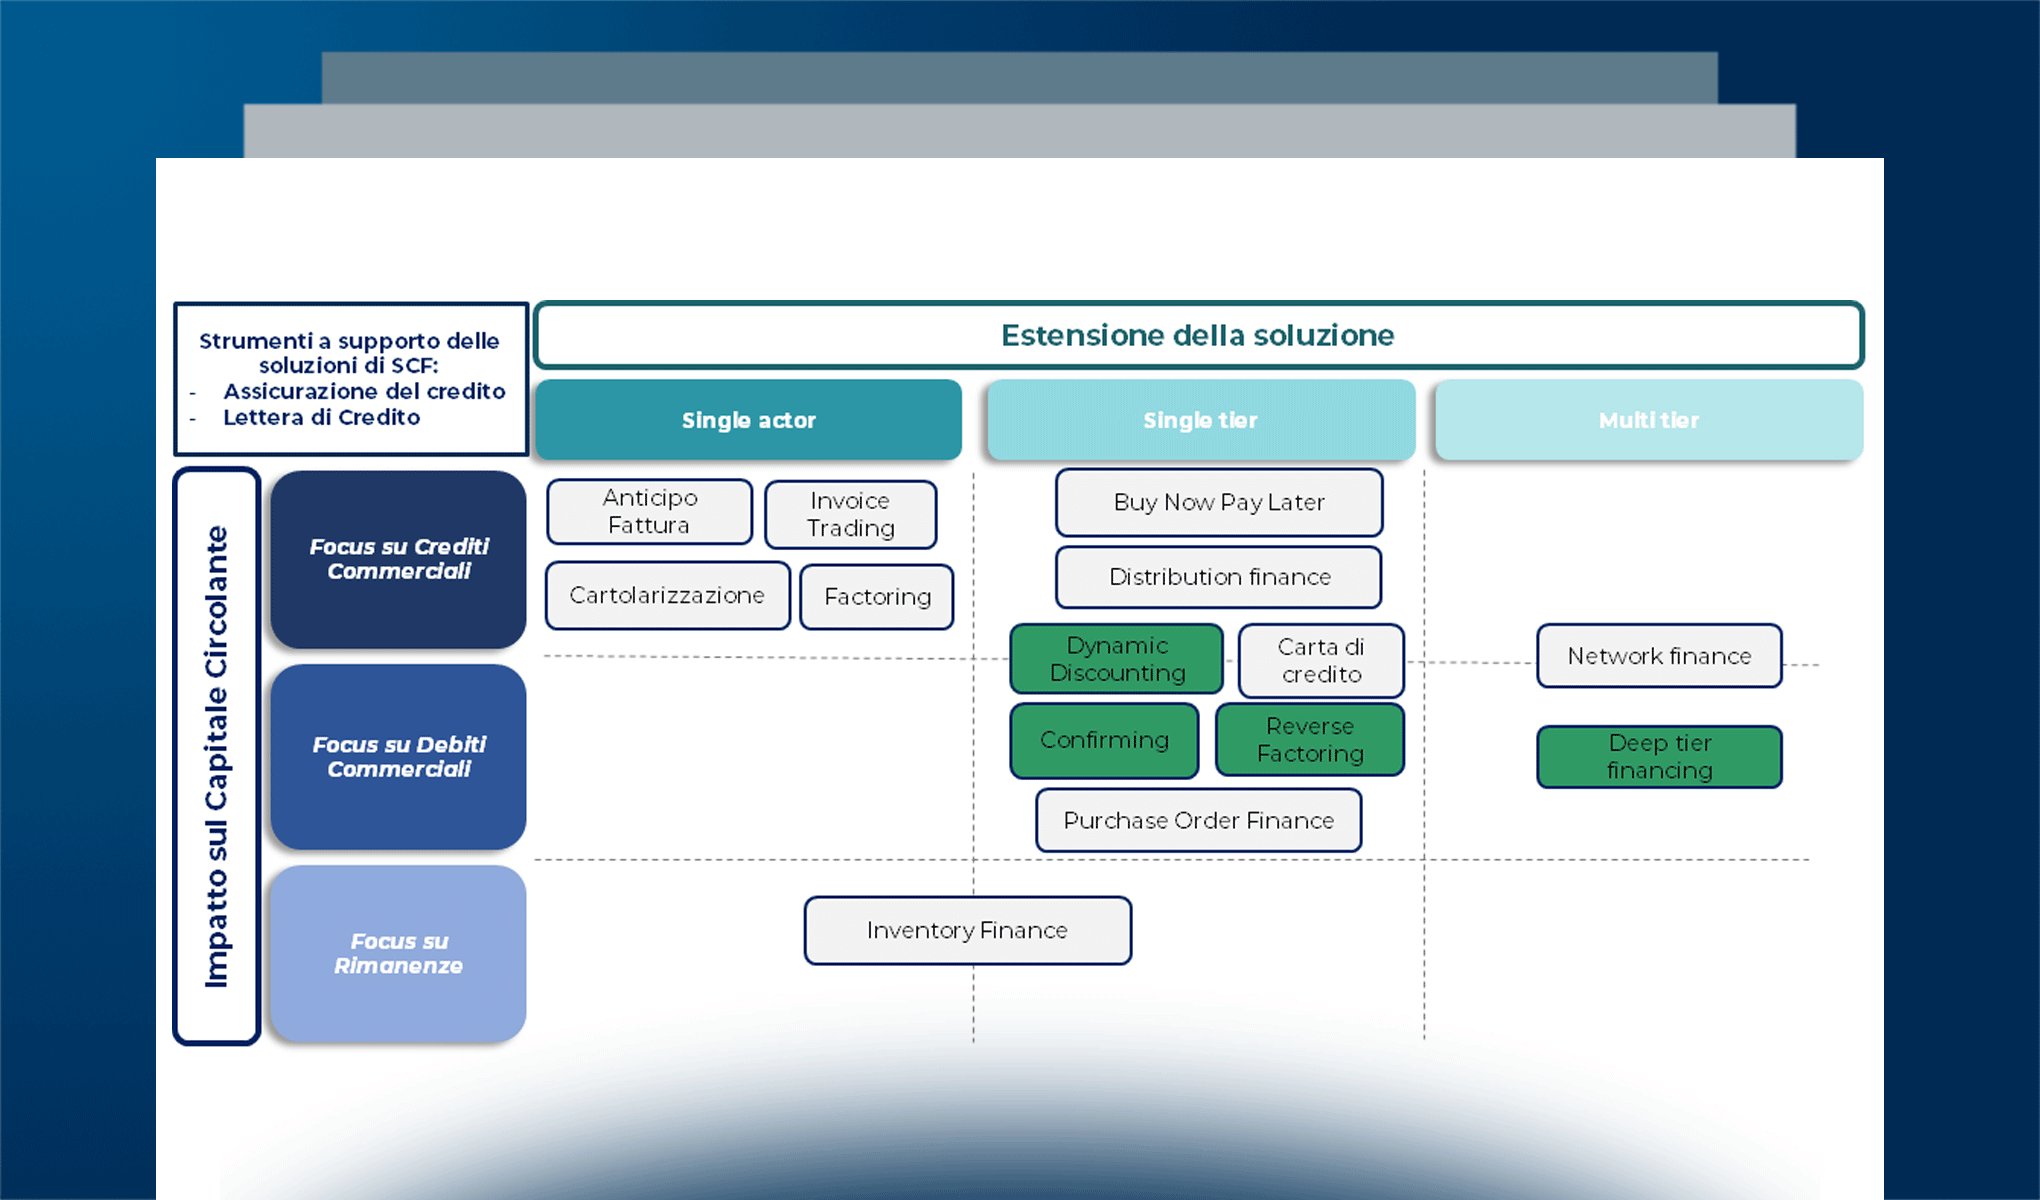The height and width of the screenshot is (1200, 2040).
Task: Click Buy Now Pay Later box
Action: 1218,502
